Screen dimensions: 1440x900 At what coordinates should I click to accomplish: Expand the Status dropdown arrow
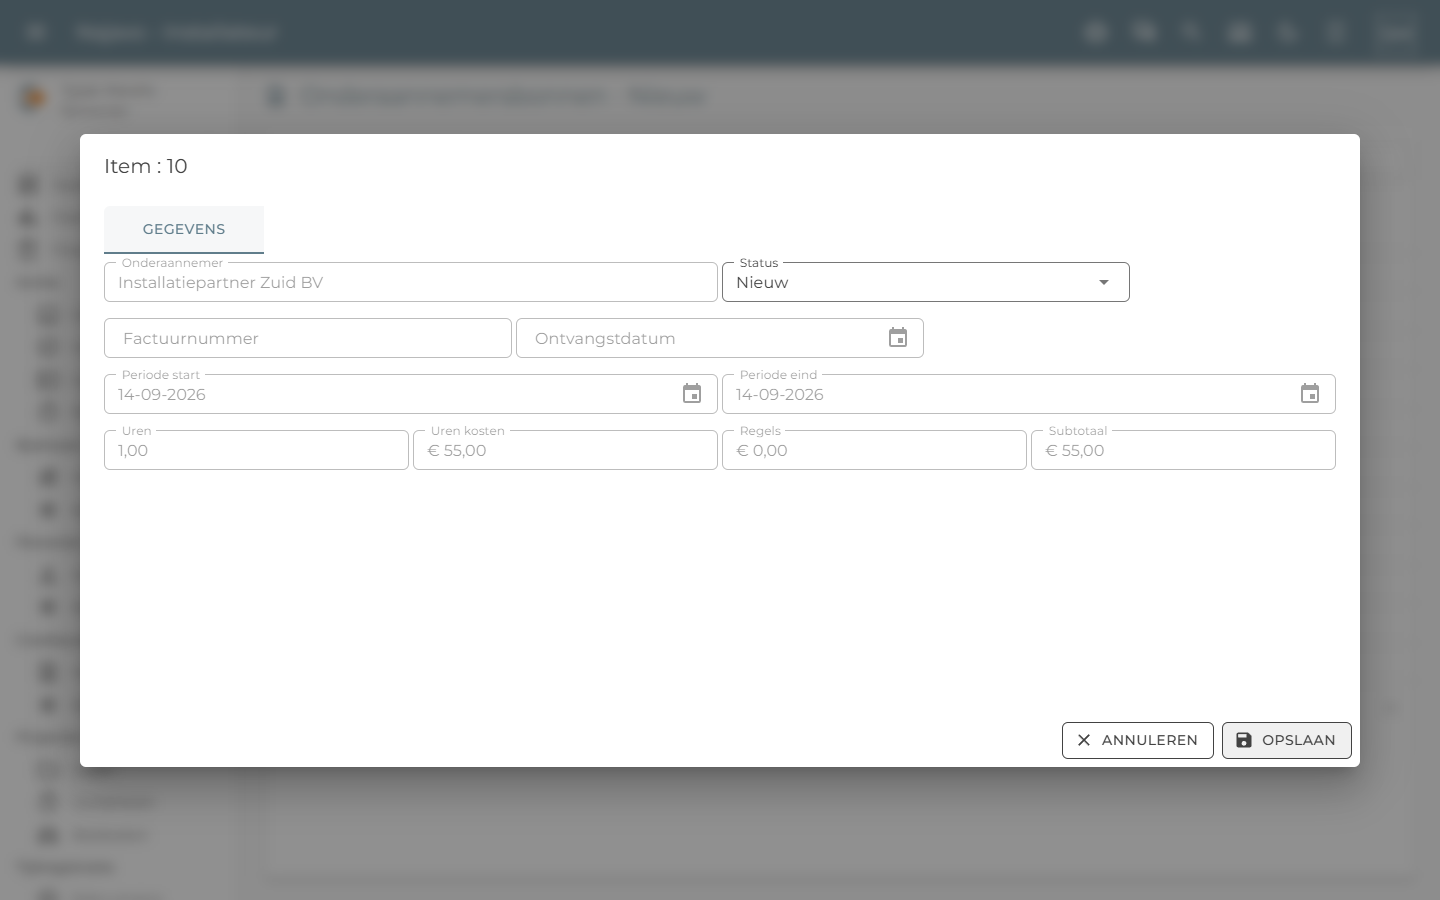click(x=1104, y=282)
